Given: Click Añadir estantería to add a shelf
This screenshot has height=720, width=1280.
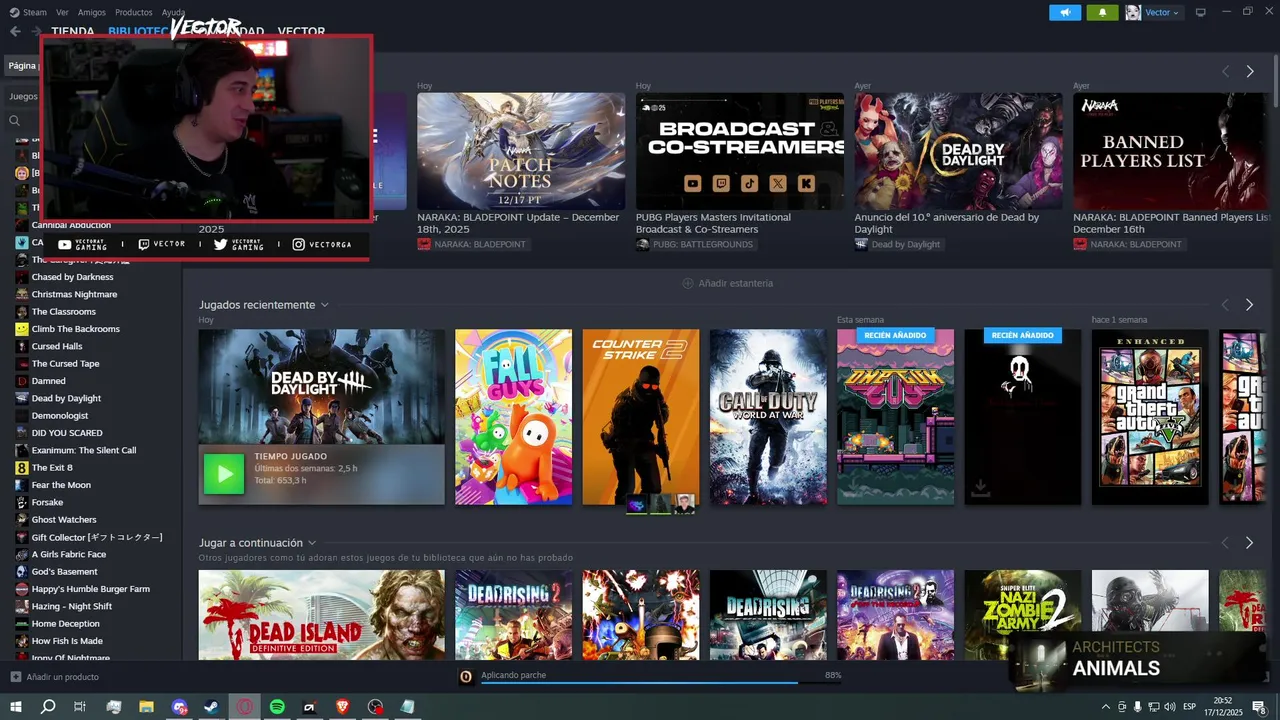Looking at the screenshot, I should pos(727,283).
